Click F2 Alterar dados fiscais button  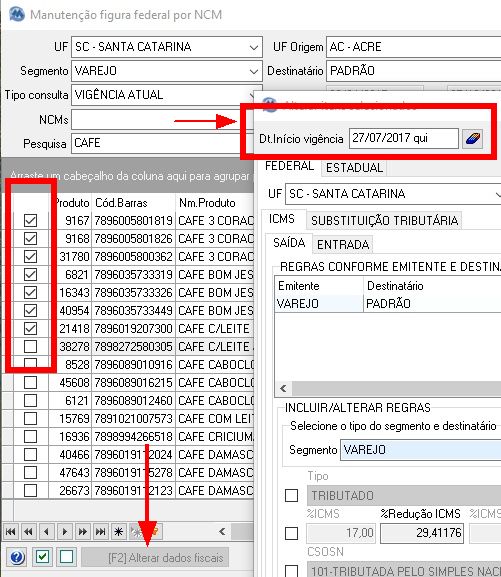[155, 557]
